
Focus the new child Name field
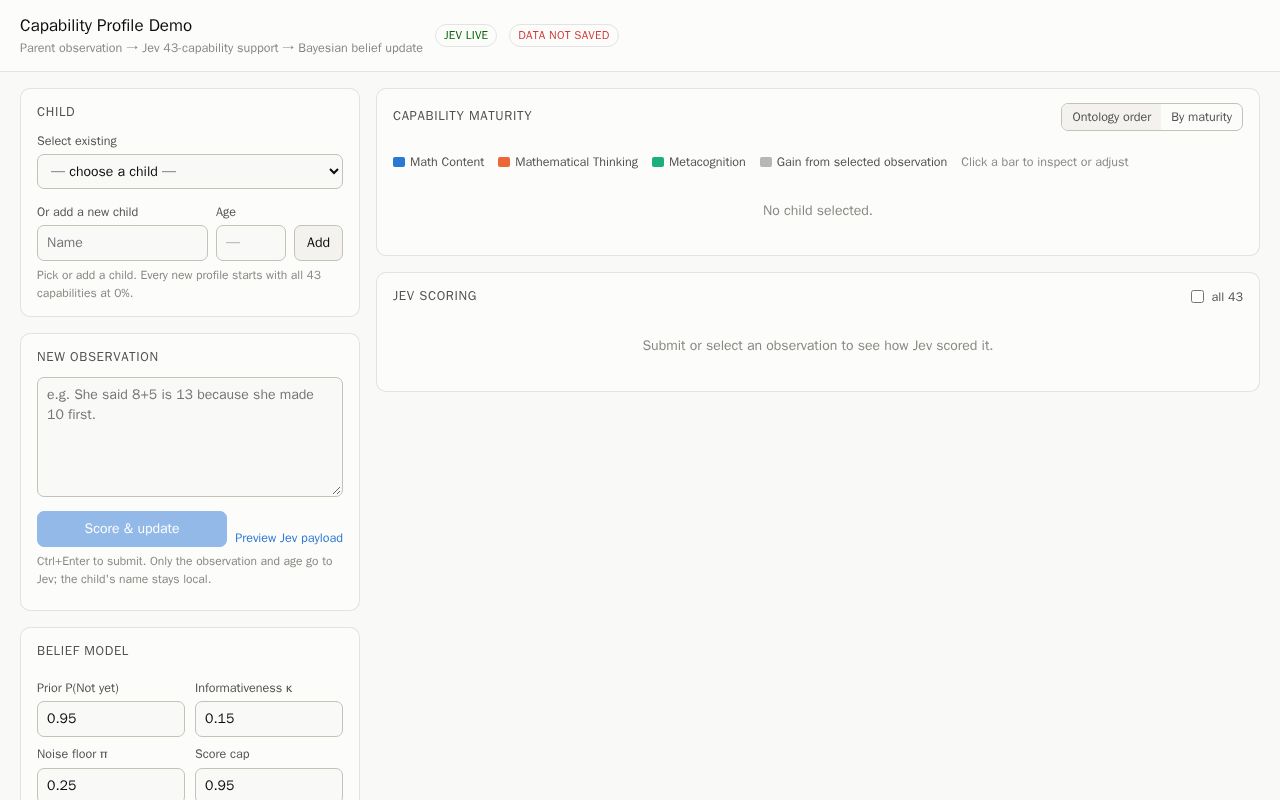click(x=122, y=243)
